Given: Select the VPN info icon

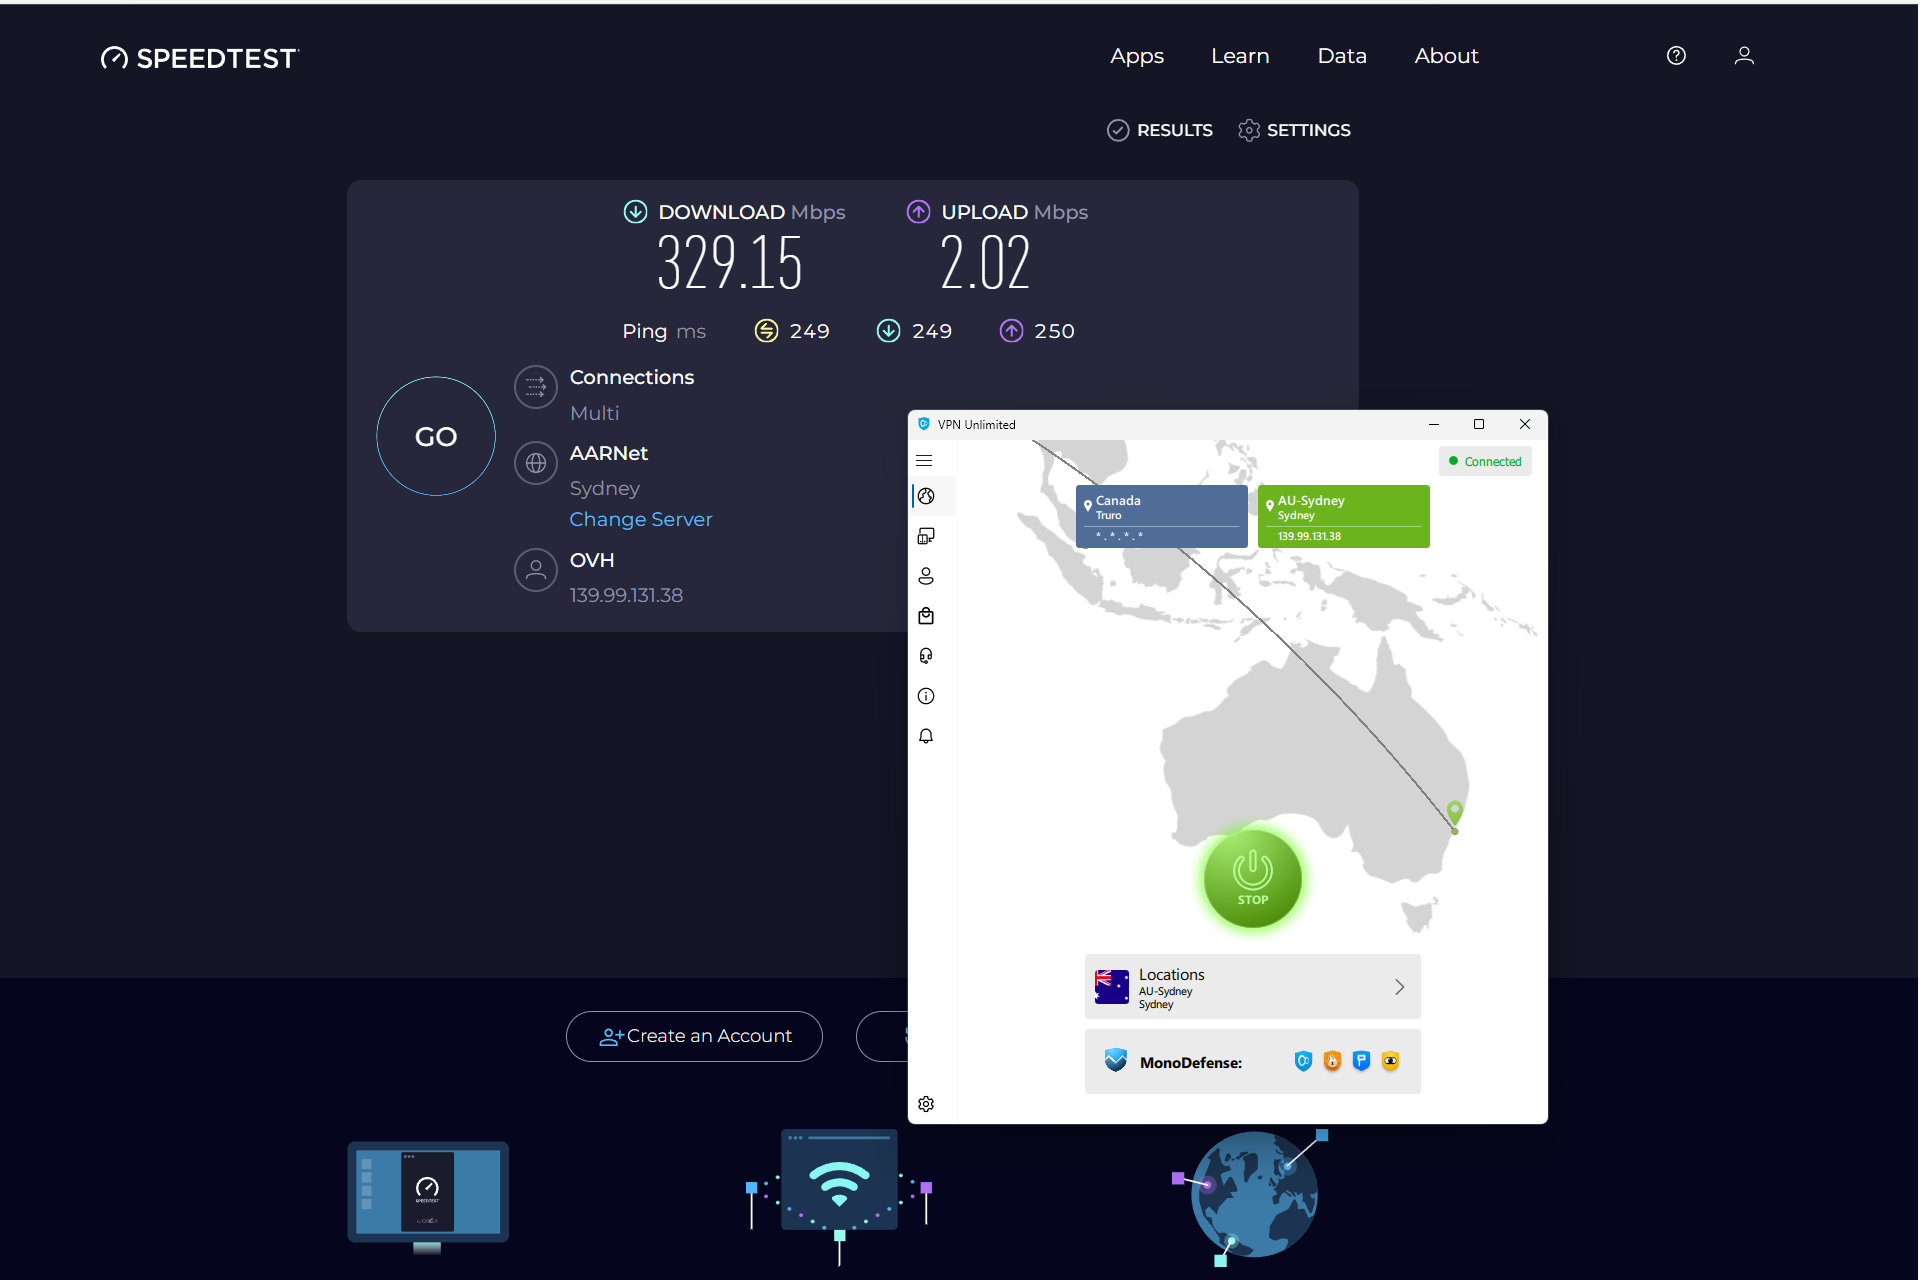Looking at the screenshot, I should [926, 697].
